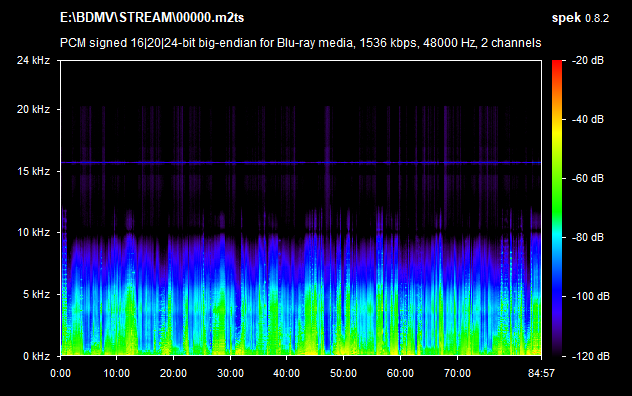The image size is (632, 396).
Task: Click the -100 dB label on the scale
Action: pyautogui.click(x=591, y=296)
